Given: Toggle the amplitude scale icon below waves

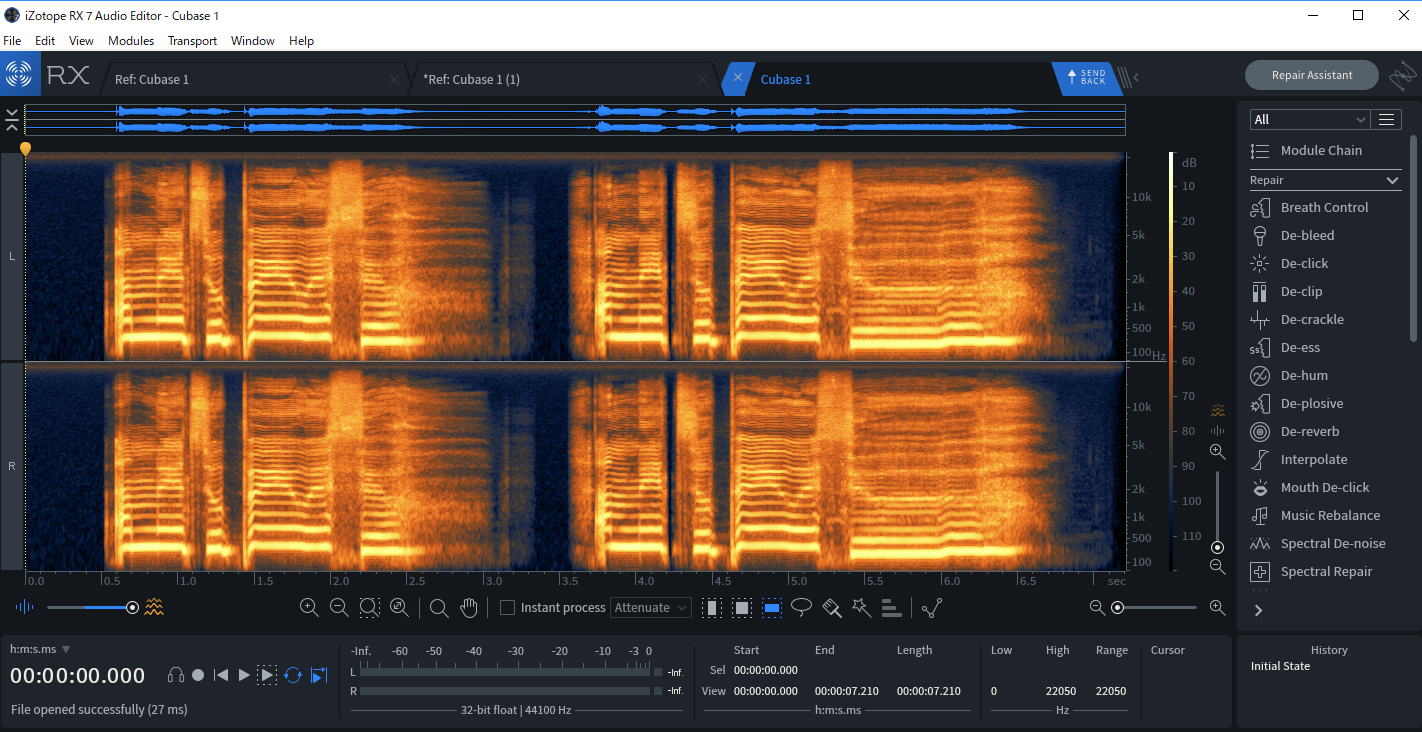Looking at the screenshot, I should (1217, 430).
